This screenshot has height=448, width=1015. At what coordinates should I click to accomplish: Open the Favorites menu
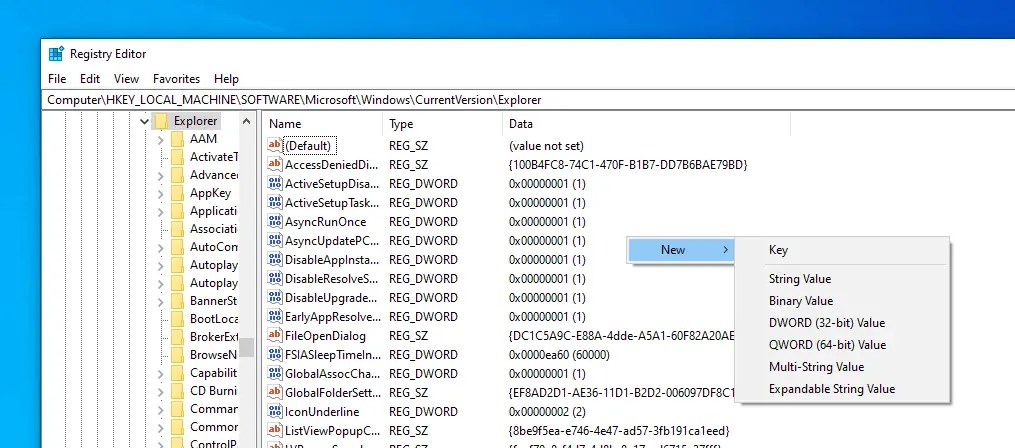[176, 79]
